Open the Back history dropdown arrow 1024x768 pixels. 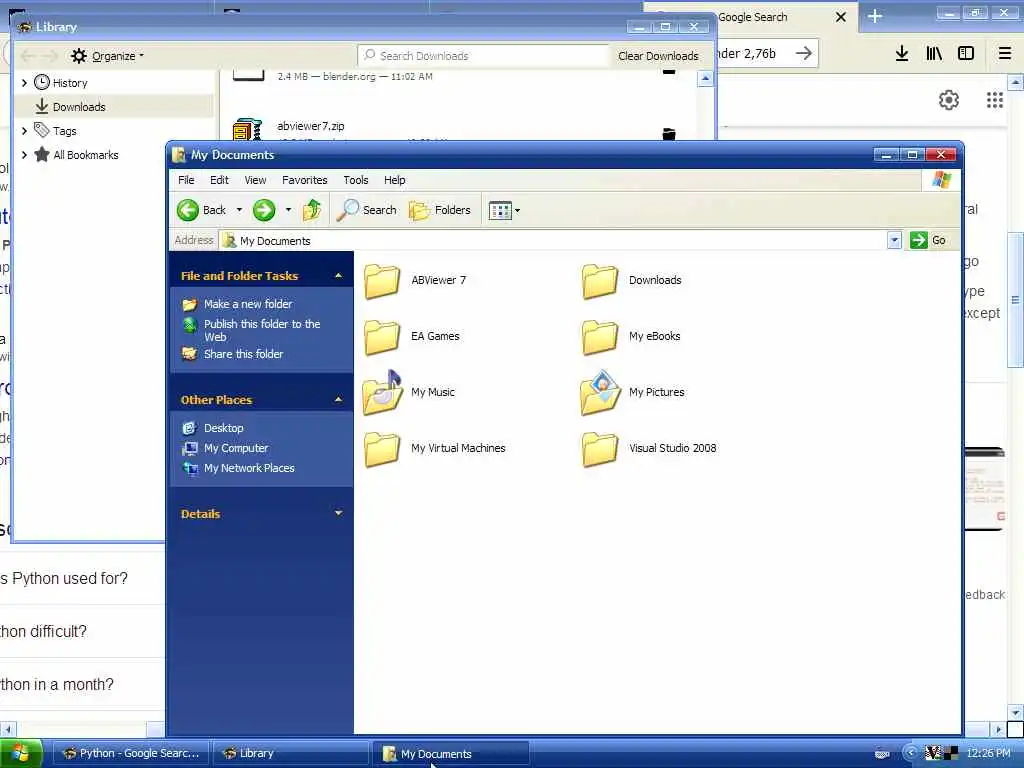(239, 210)
